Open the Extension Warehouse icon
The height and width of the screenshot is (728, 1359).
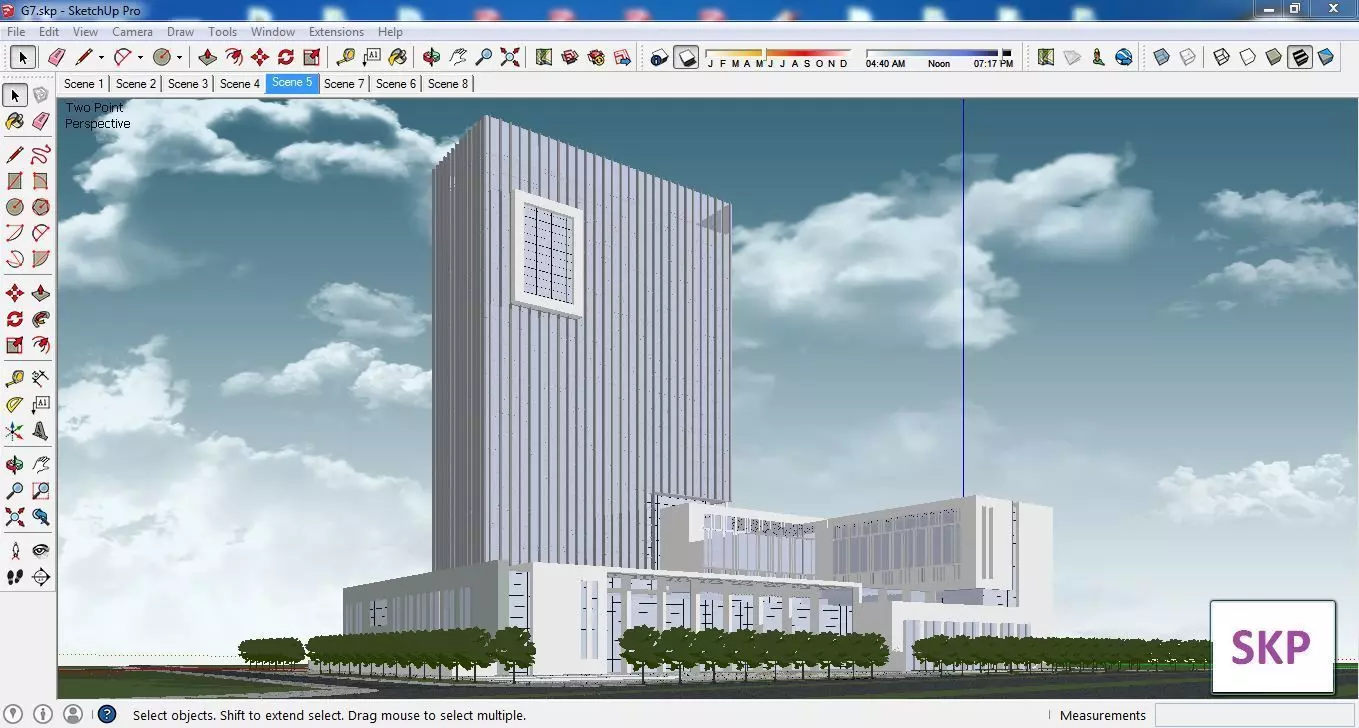coord(596,57)
